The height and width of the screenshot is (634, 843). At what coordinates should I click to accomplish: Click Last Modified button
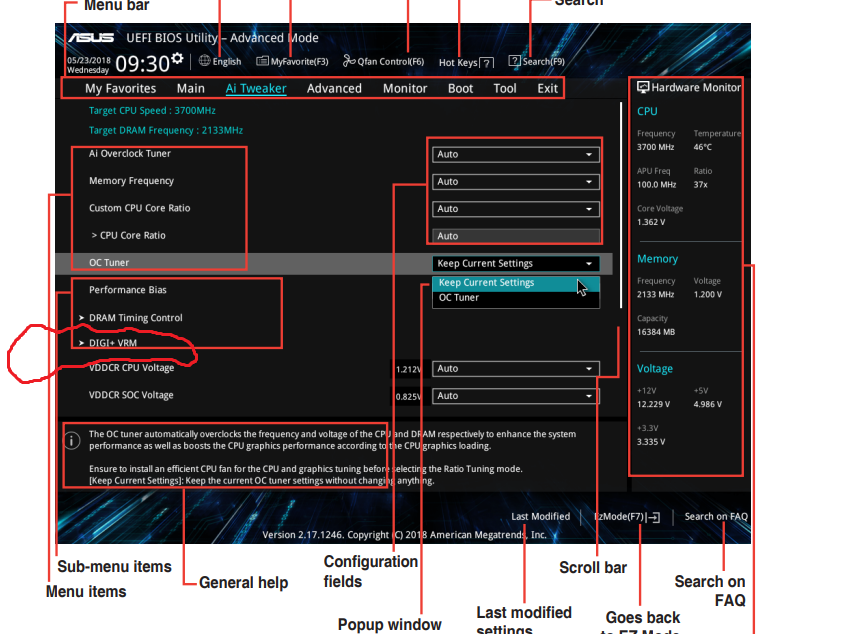540,517
